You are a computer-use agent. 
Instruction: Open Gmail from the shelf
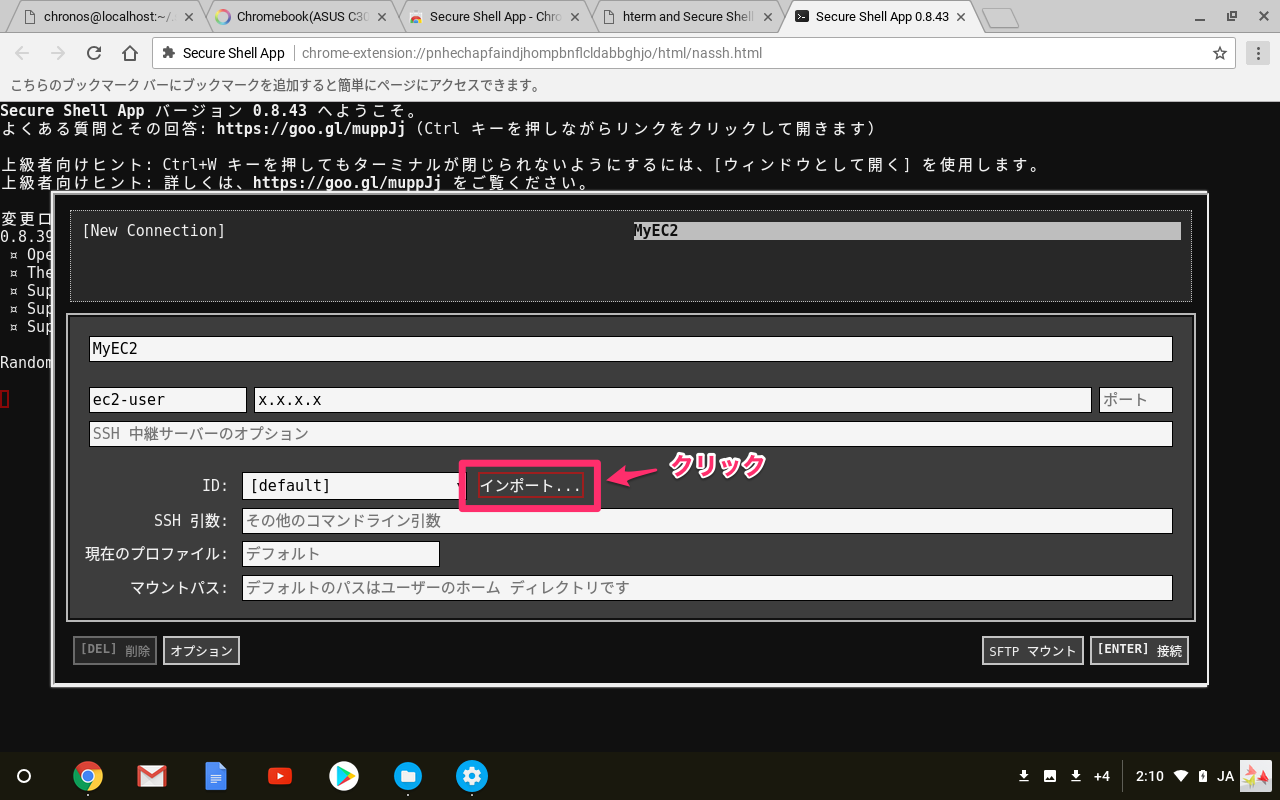point(152,776)
